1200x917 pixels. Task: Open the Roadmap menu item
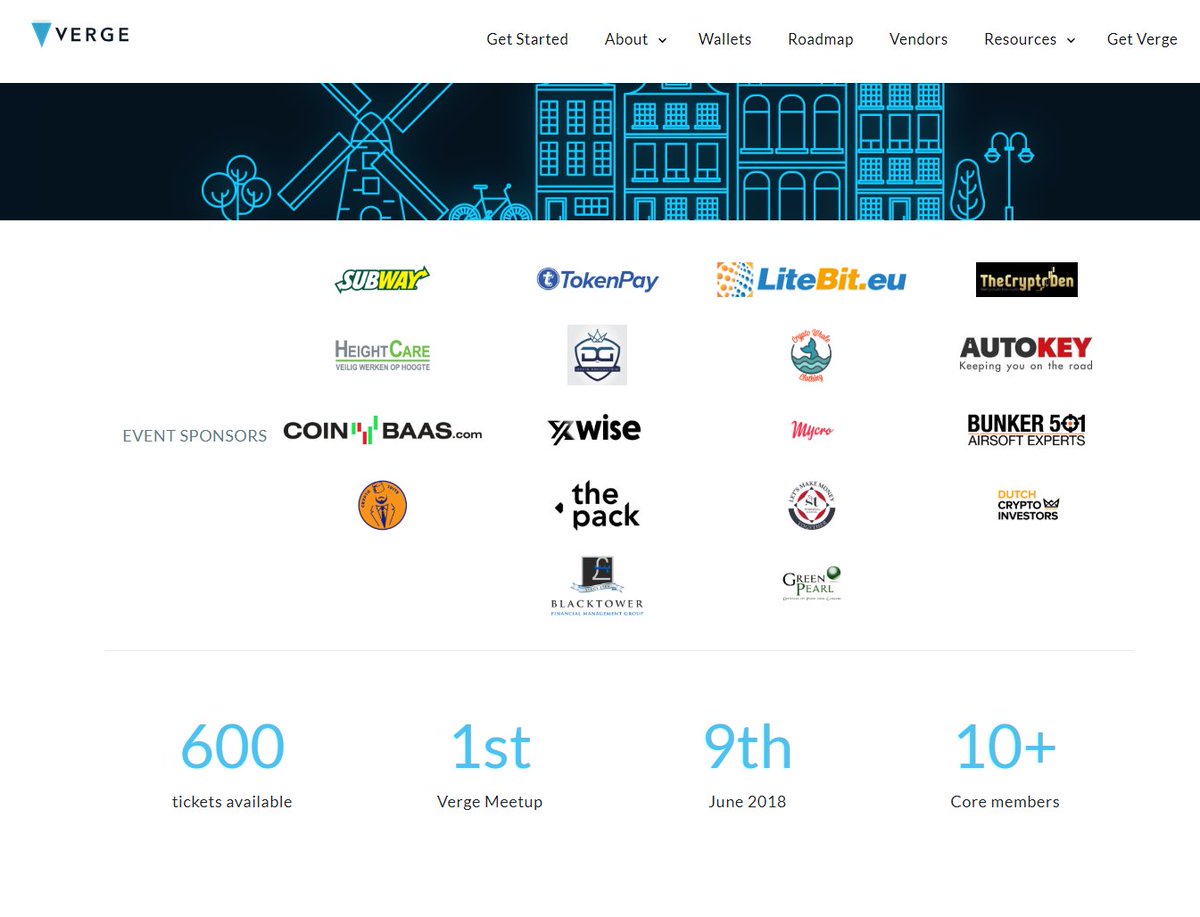820,39
